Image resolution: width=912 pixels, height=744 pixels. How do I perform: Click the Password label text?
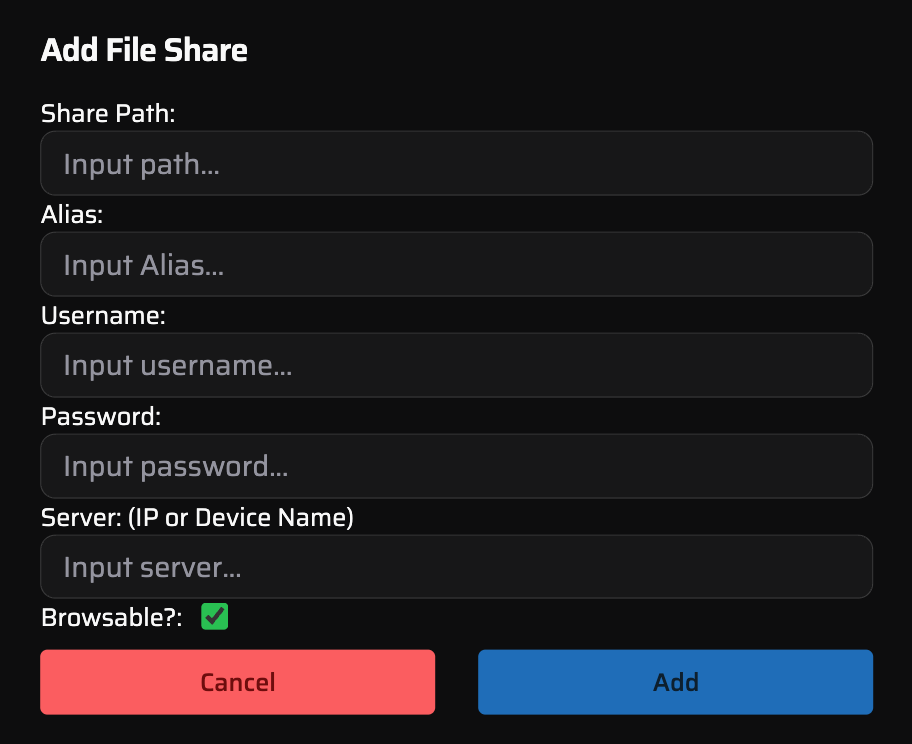(x=99, y=417)
